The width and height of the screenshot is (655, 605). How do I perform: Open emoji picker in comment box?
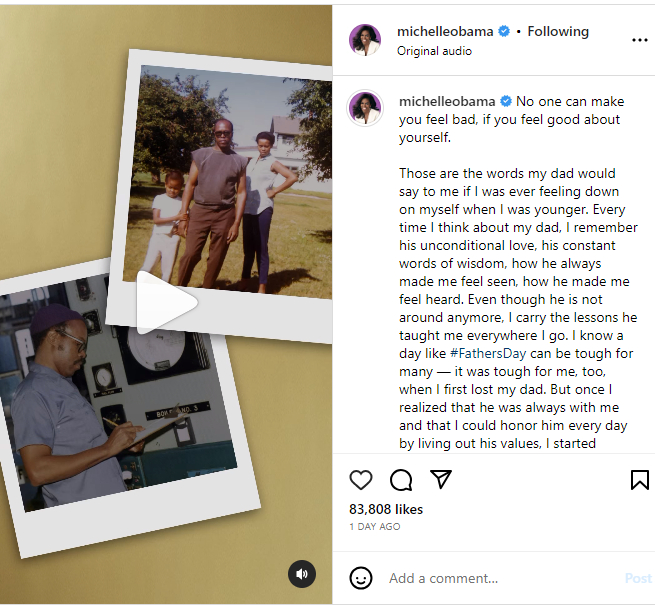point(361,578)
